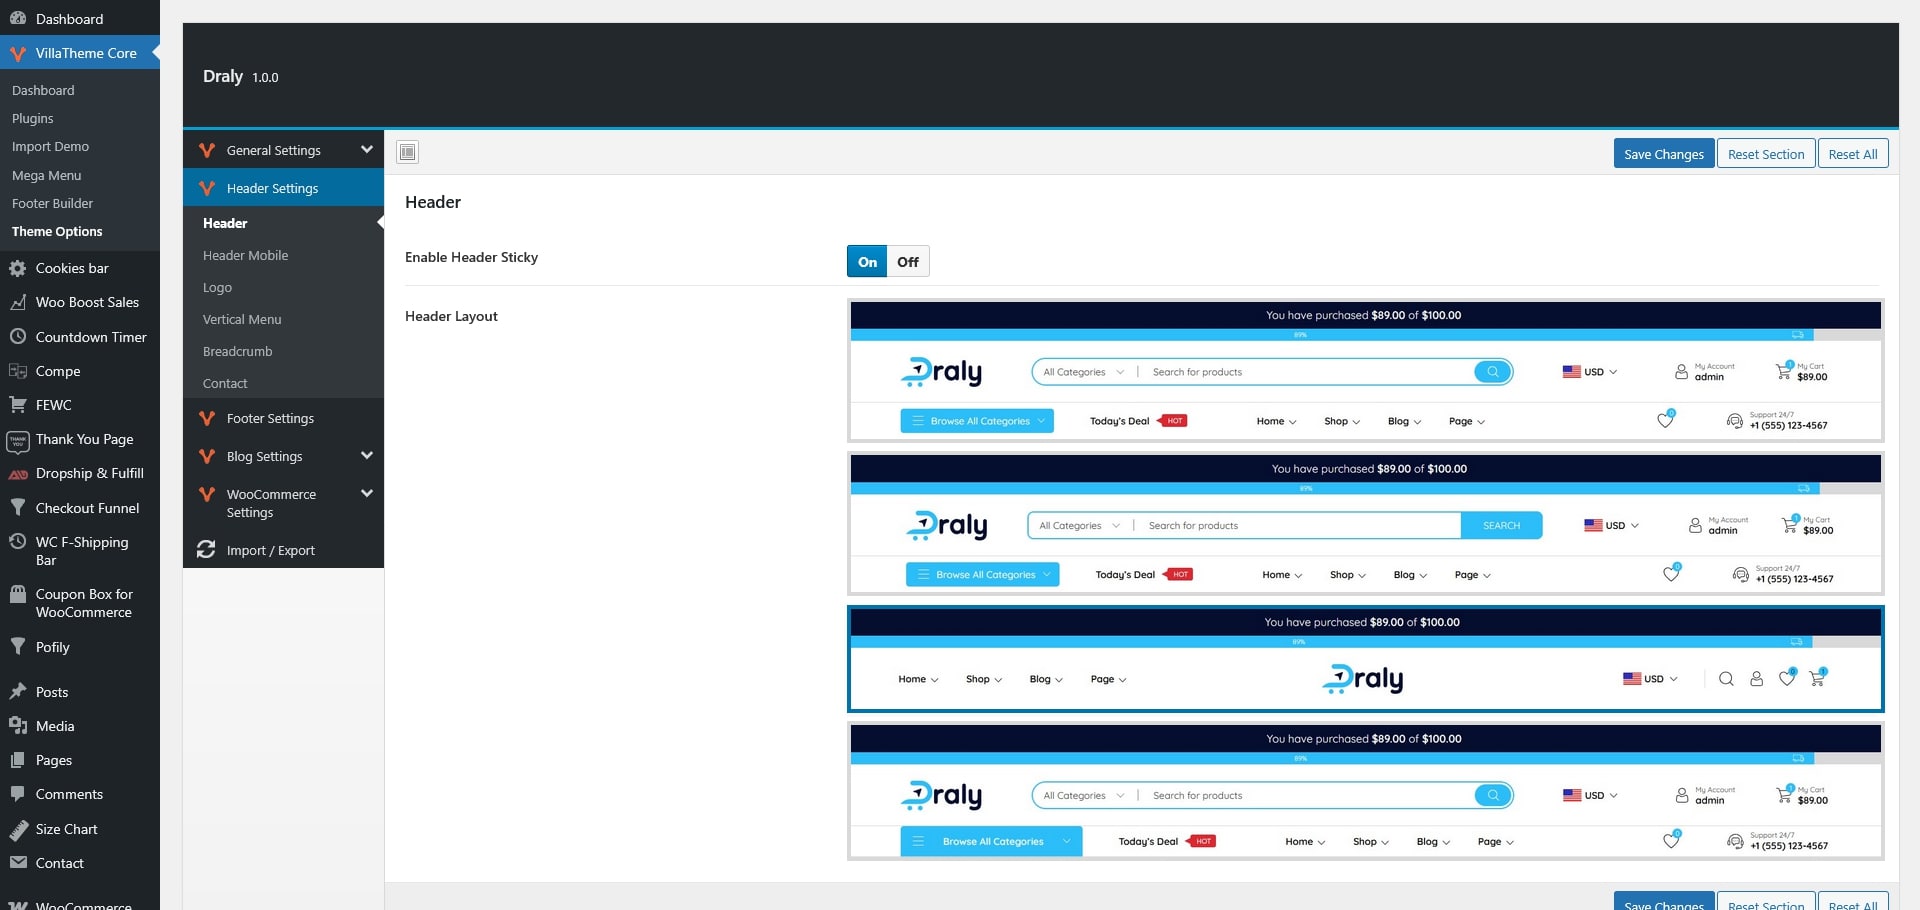Open the Header Mobile subsection

tap(245, 255)
